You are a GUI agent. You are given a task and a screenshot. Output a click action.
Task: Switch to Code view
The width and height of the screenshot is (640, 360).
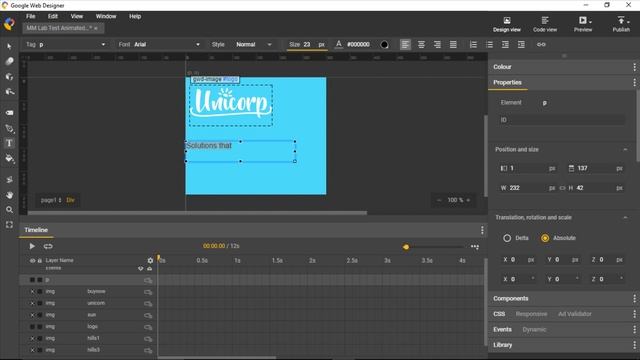click(545, 24)
